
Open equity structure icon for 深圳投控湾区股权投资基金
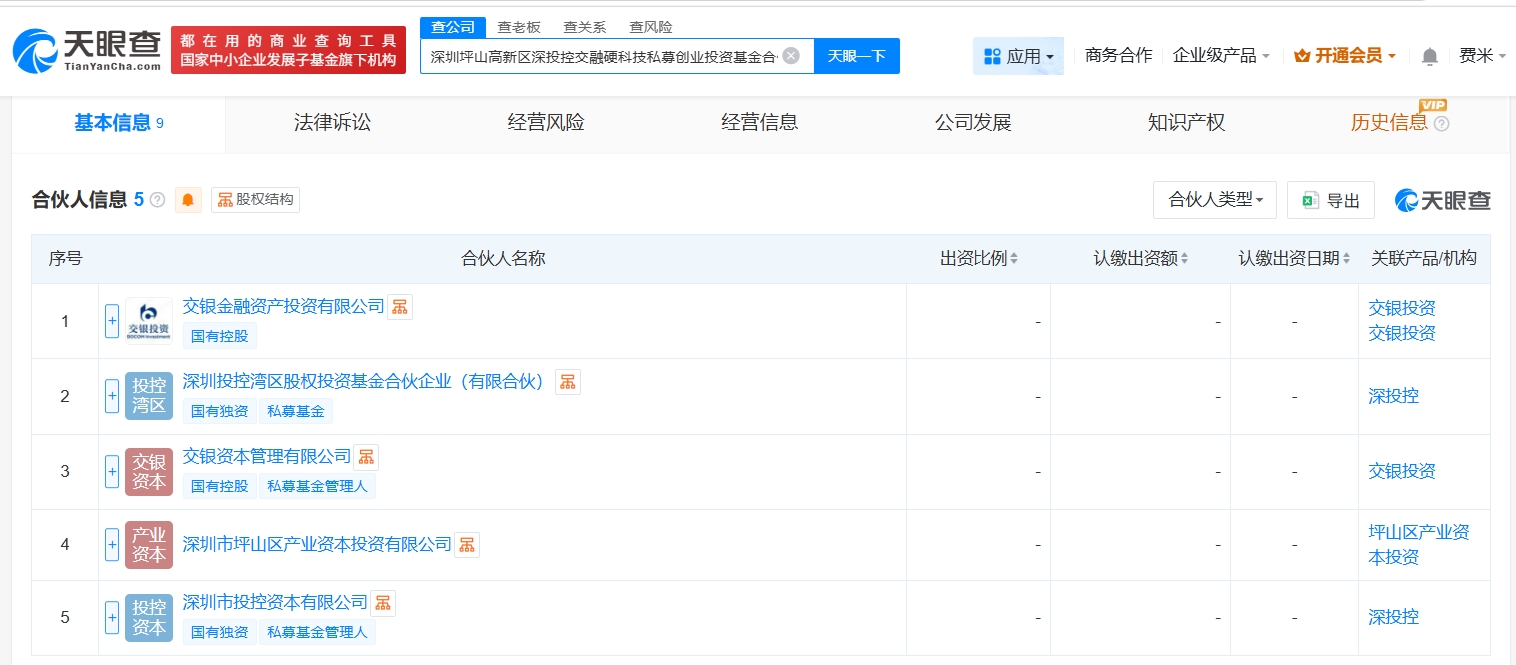pyautogui.click(x=568, y=382)
